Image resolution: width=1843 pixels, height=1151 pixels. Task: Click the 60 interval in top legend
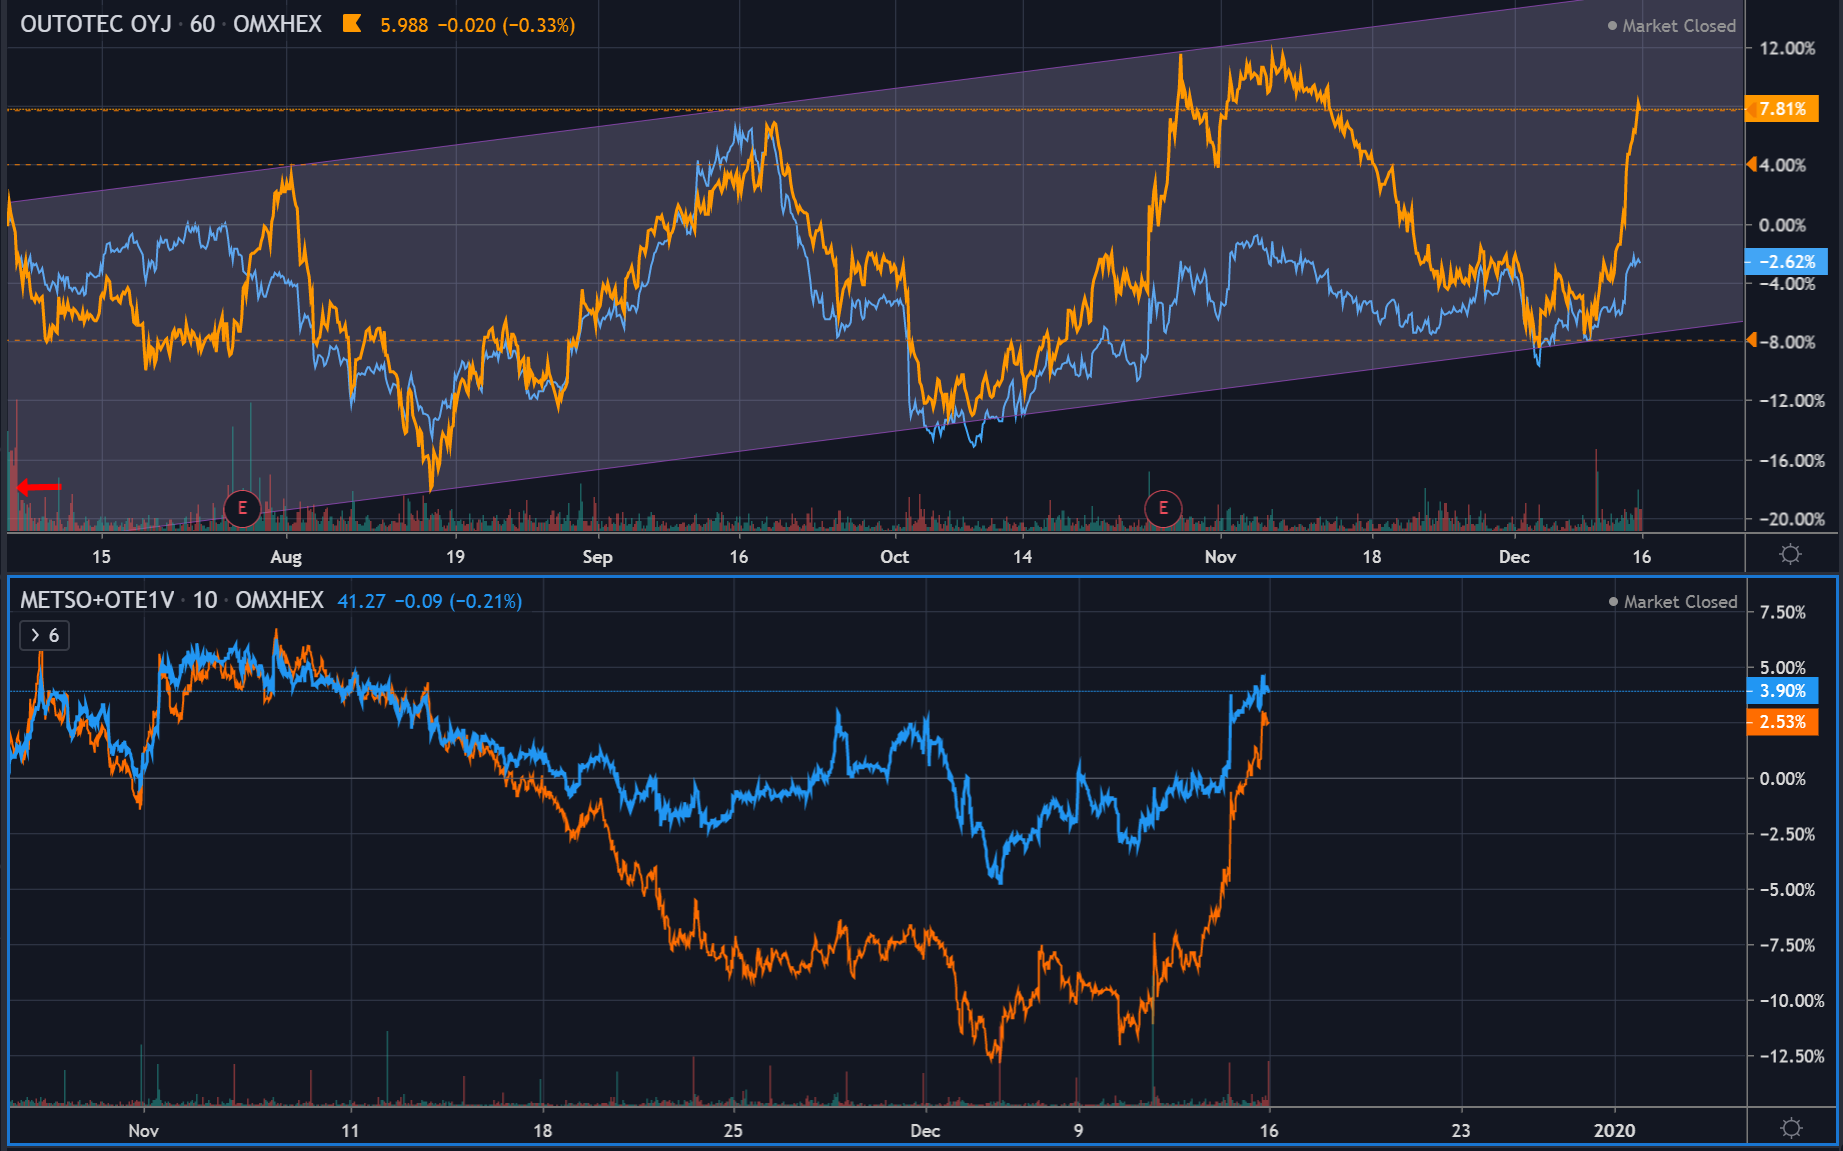click(202, 24)
